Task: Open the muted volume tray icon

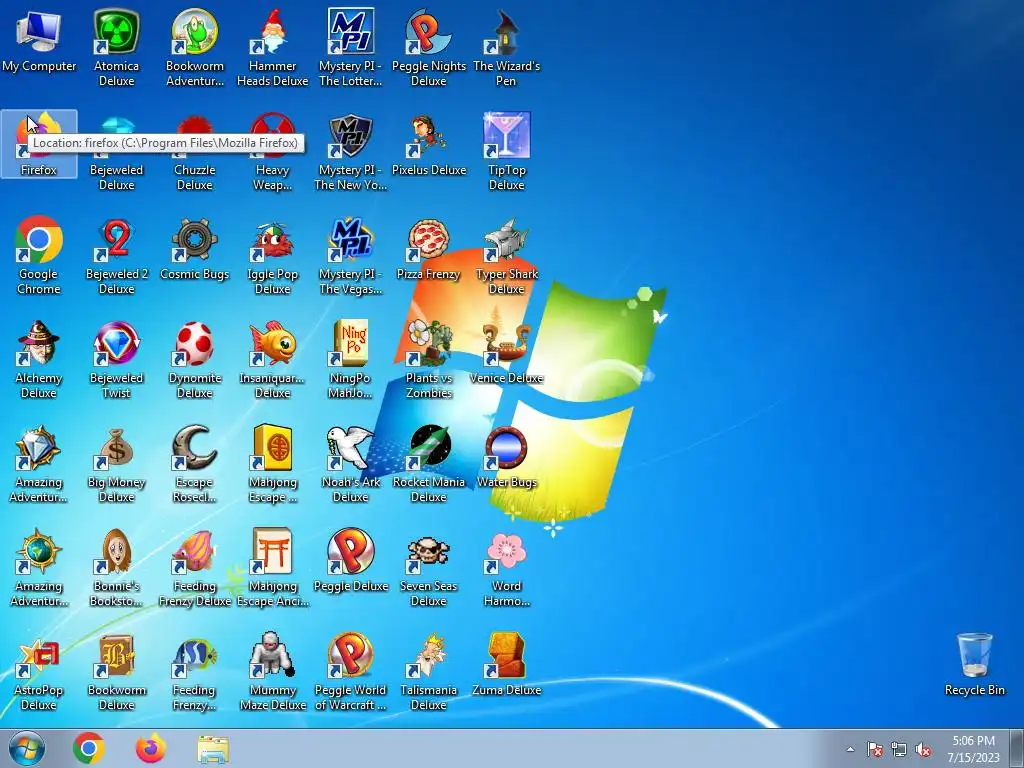Action: (x=923, y=749)
